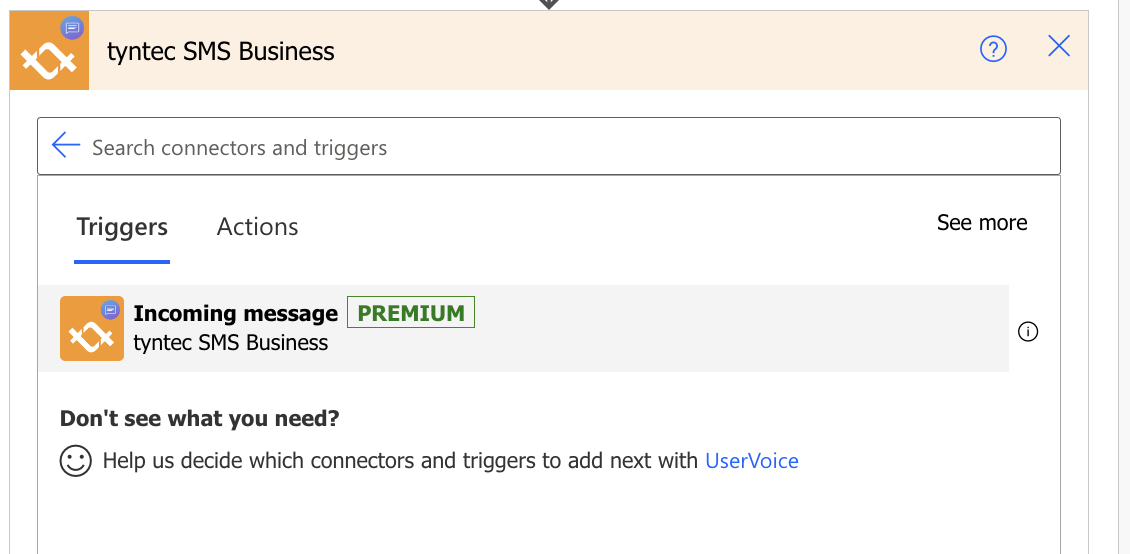
Task: Focus the Search connectors and triggers field
Action: (548, 146)
